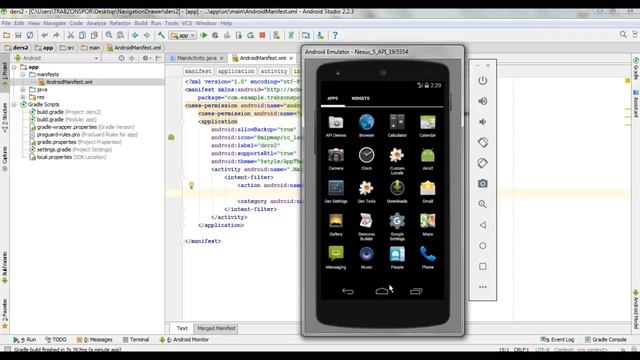This screenshot has width=640, height=360.
Task: Open the Maps app in emulator
Action: (x=427, y=224)
